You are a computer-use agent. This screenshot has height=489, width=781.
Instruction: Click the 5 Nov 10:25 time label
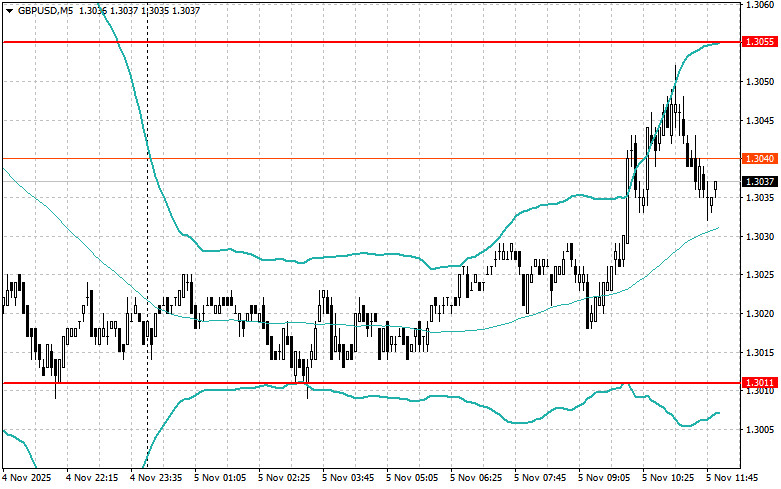668,478
